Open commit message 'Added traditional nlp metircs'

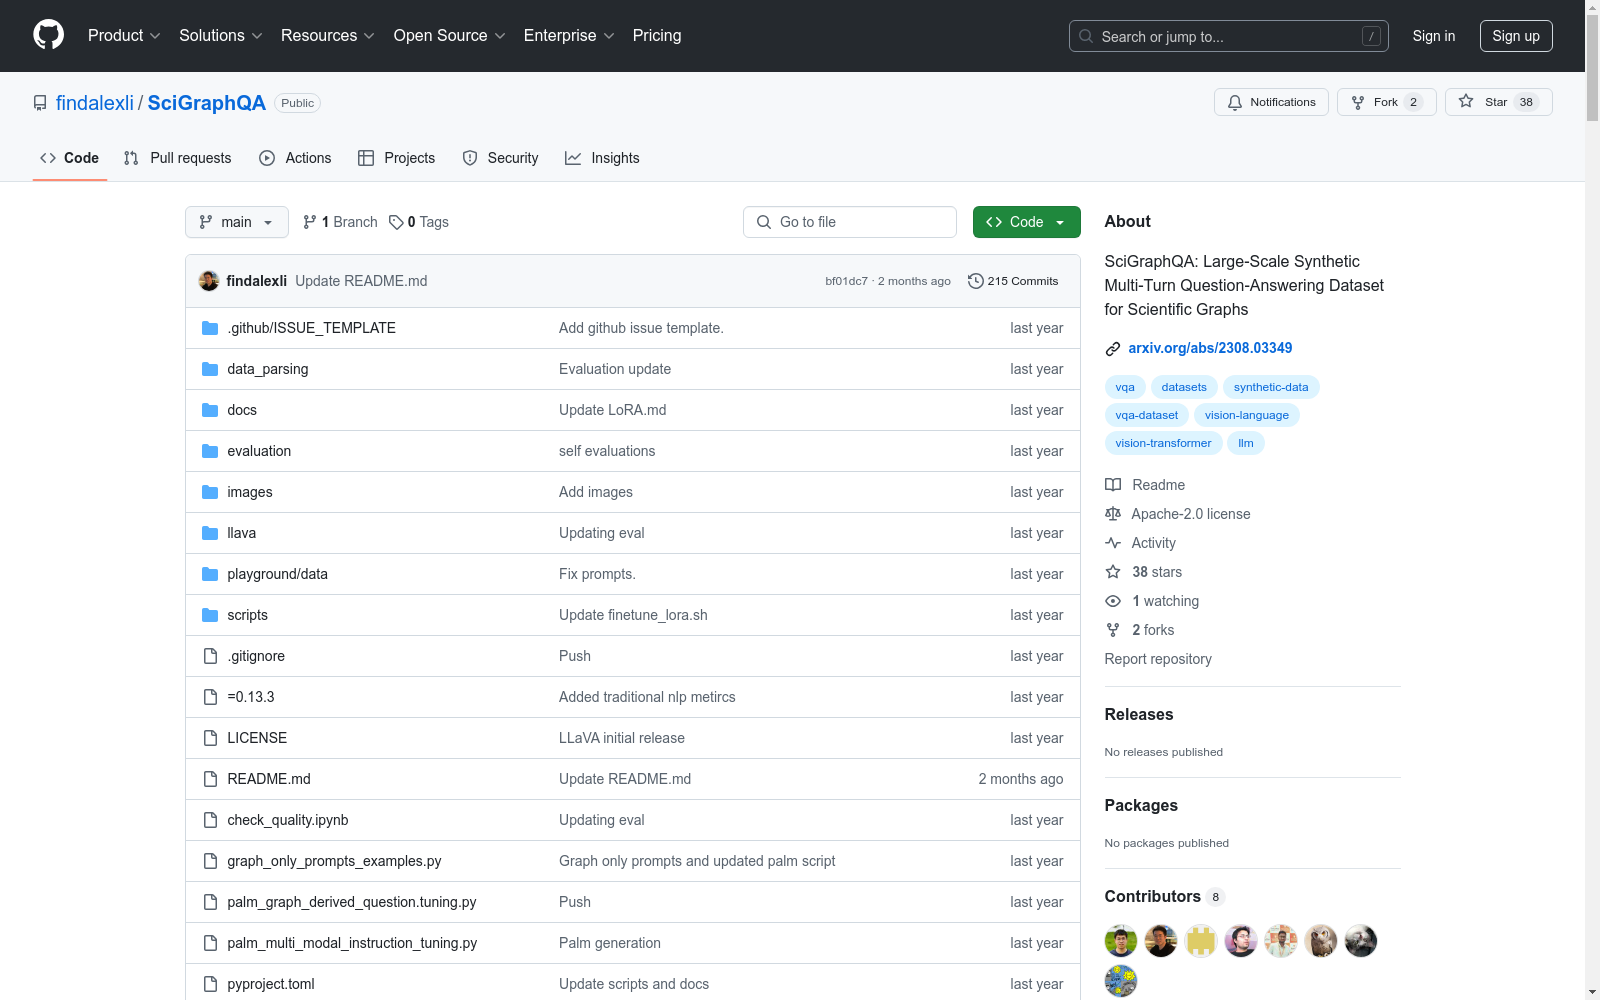(x=647, y=697)
